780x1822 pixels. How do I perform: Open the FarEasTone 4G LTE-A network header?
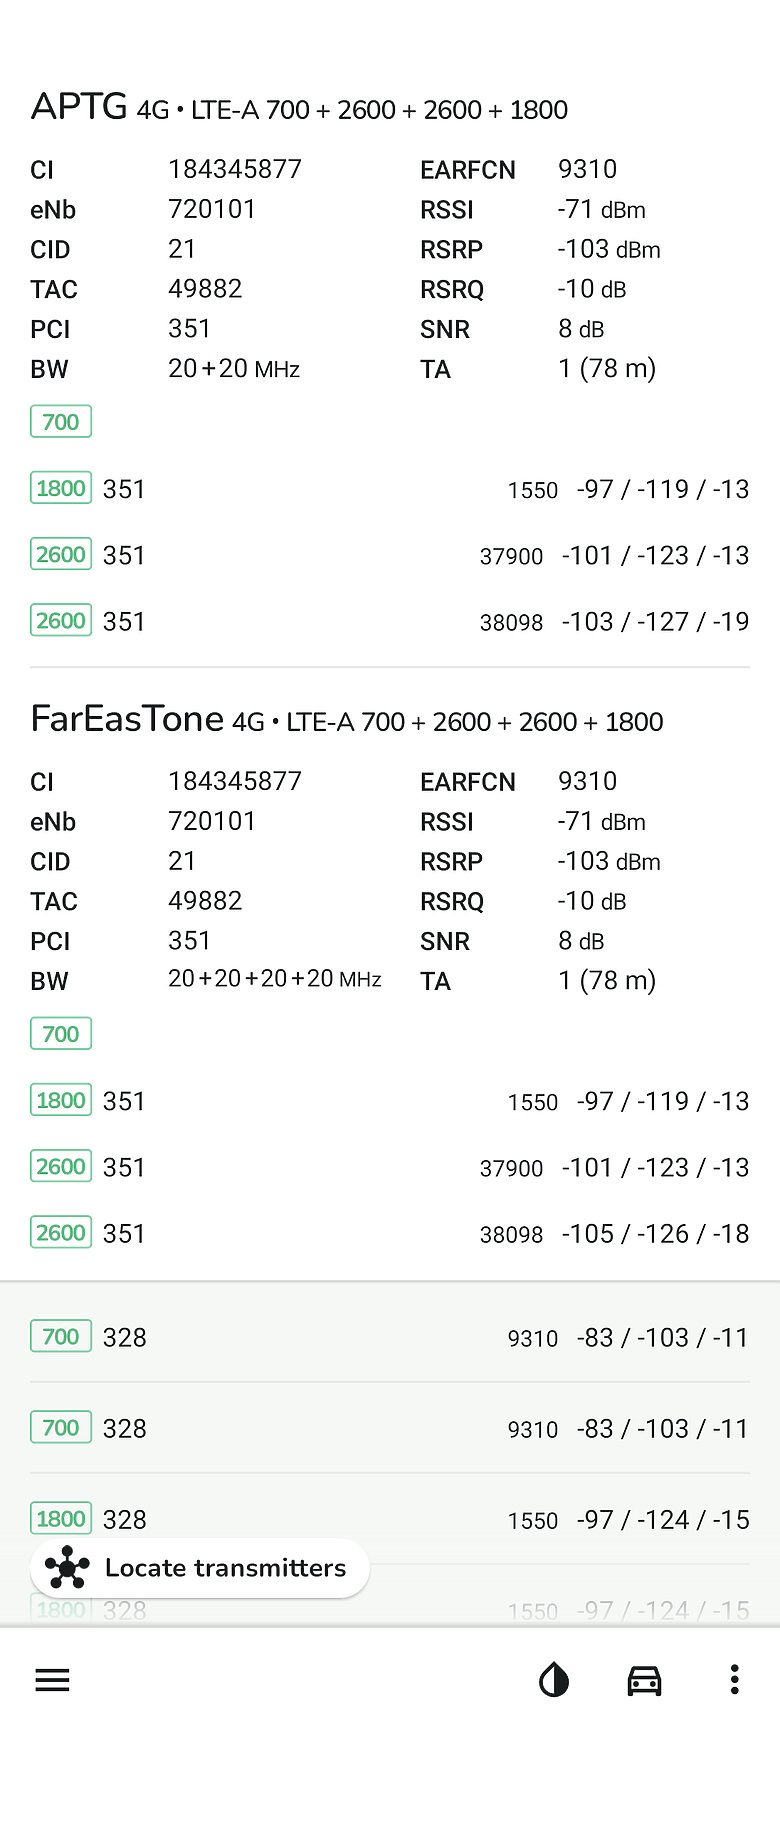click(346, 720)
